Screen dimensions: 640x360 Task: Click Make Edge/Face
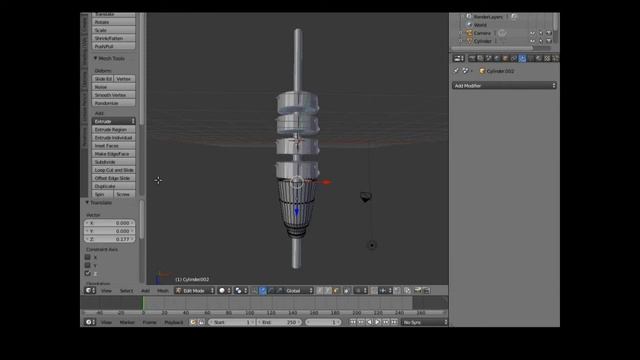pos(113,154)
